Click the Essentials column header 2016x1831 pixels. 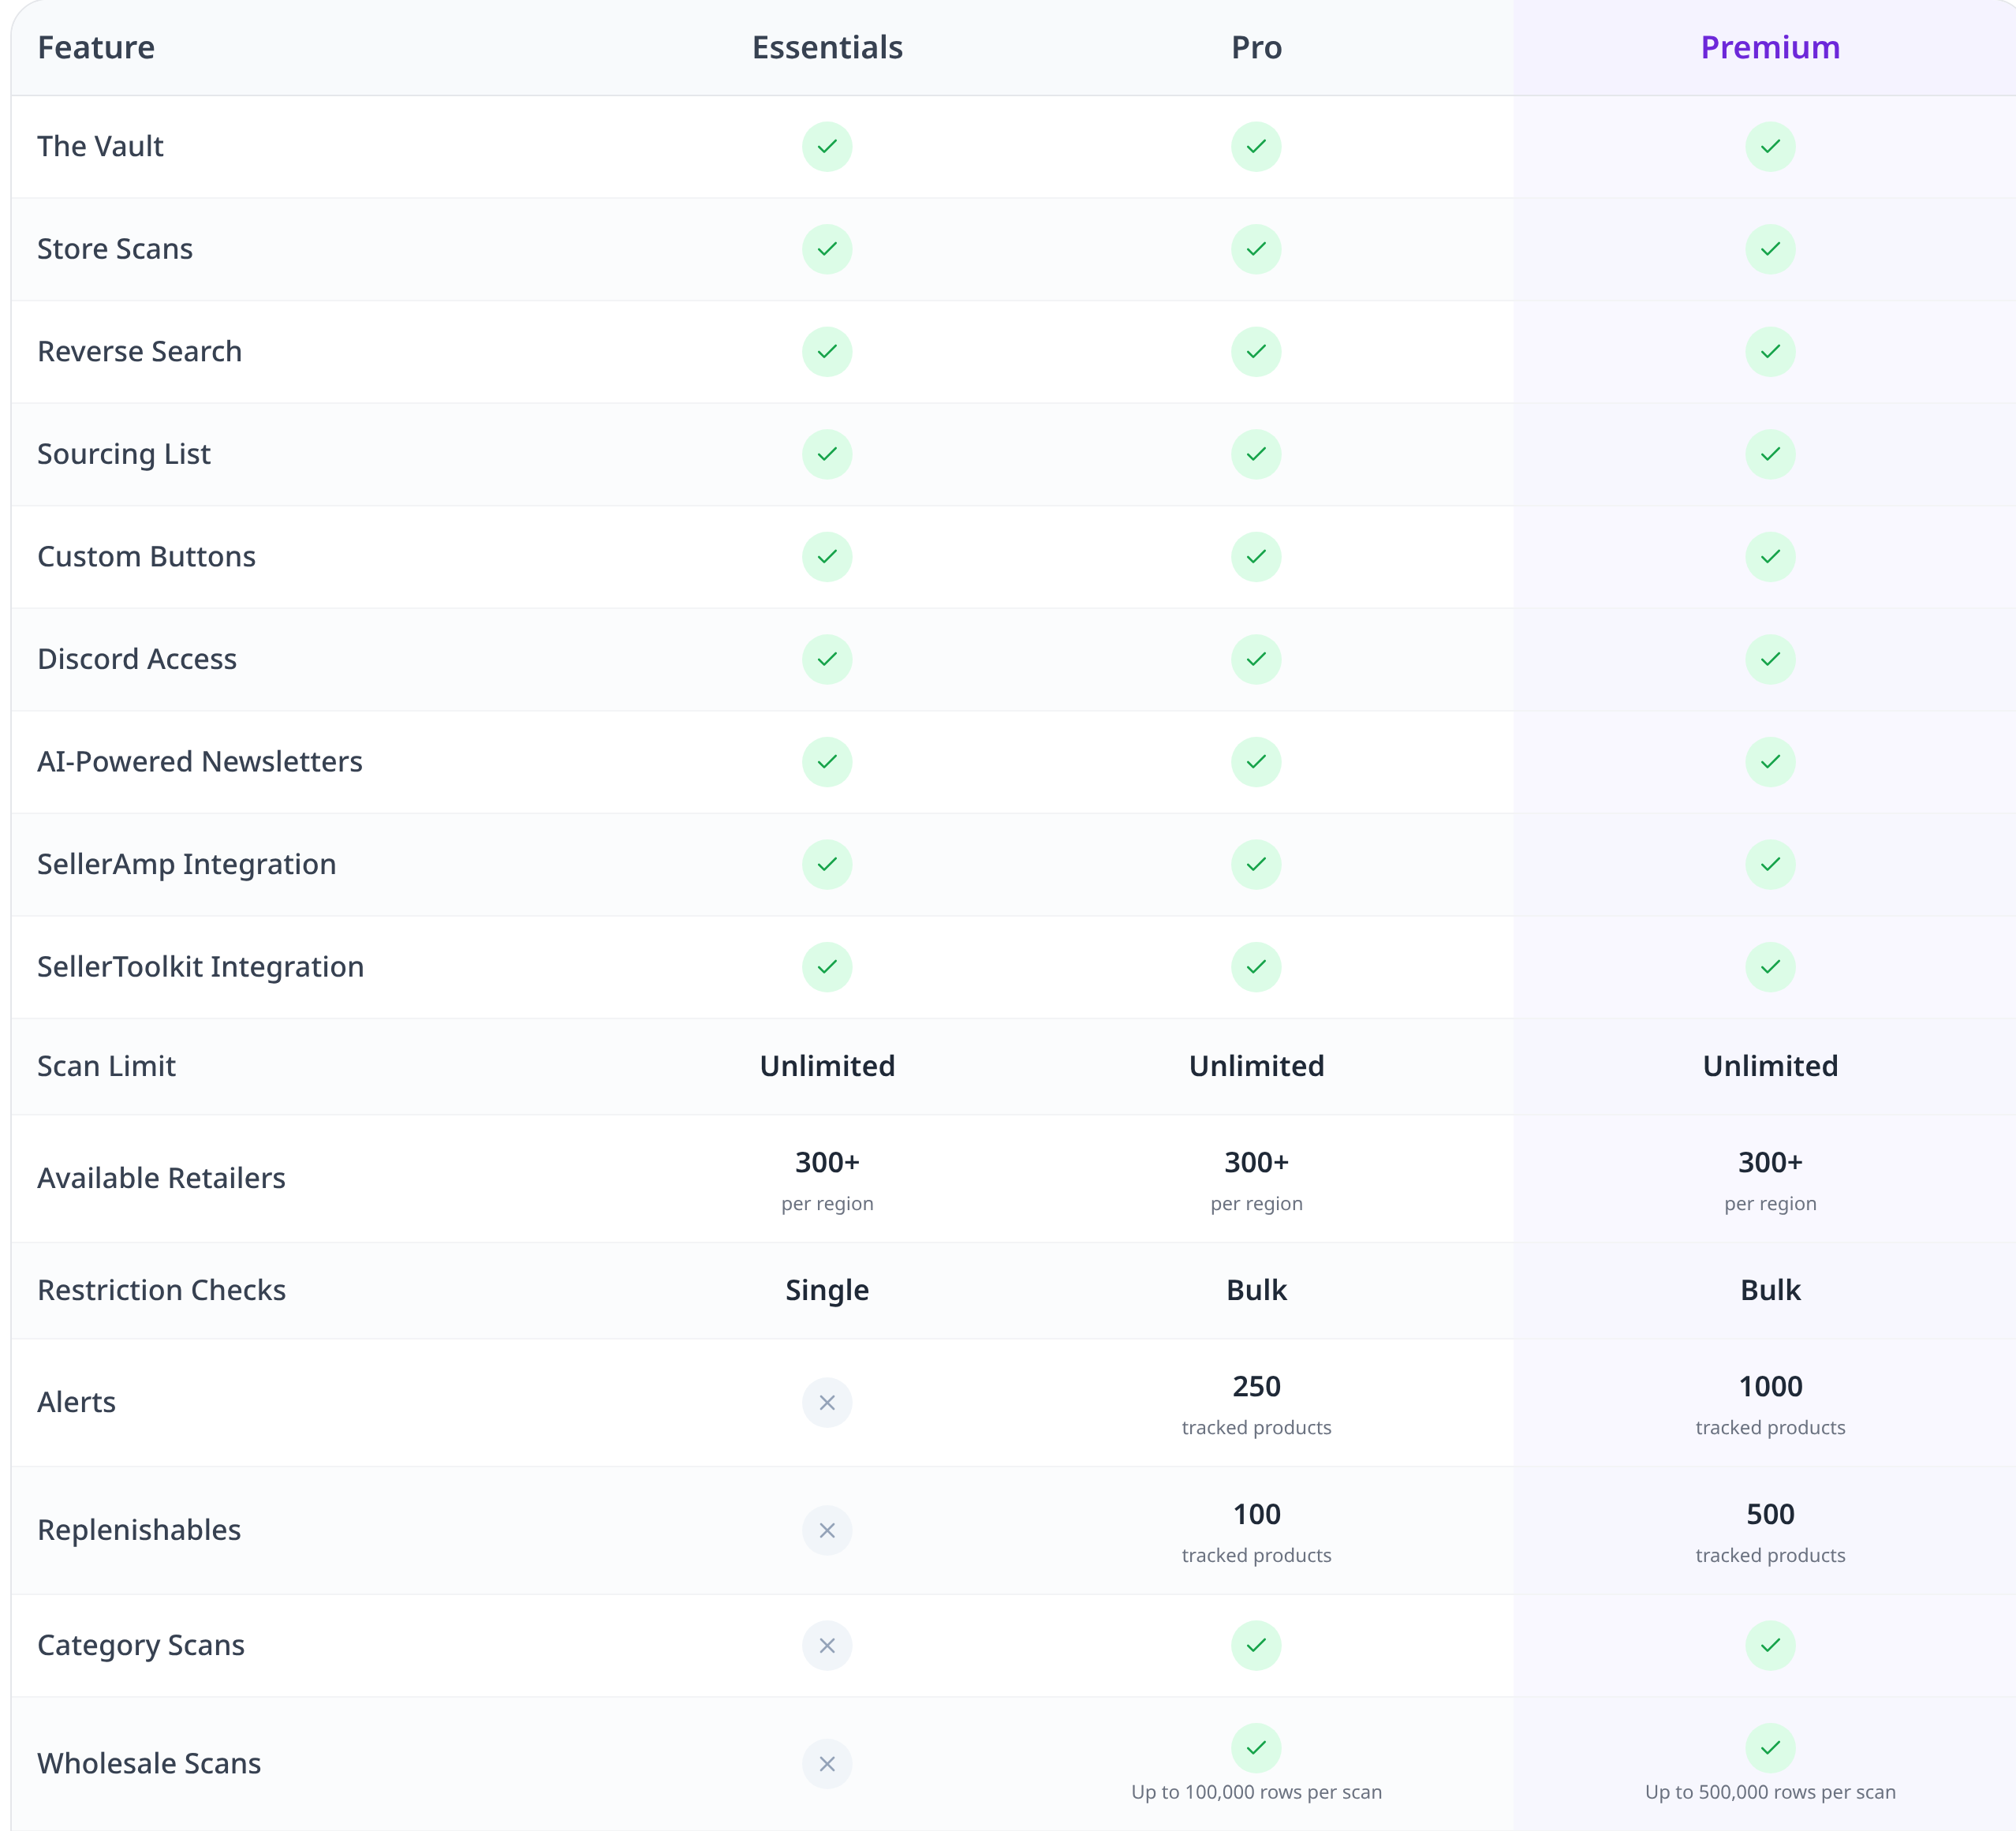coord(827,47)
